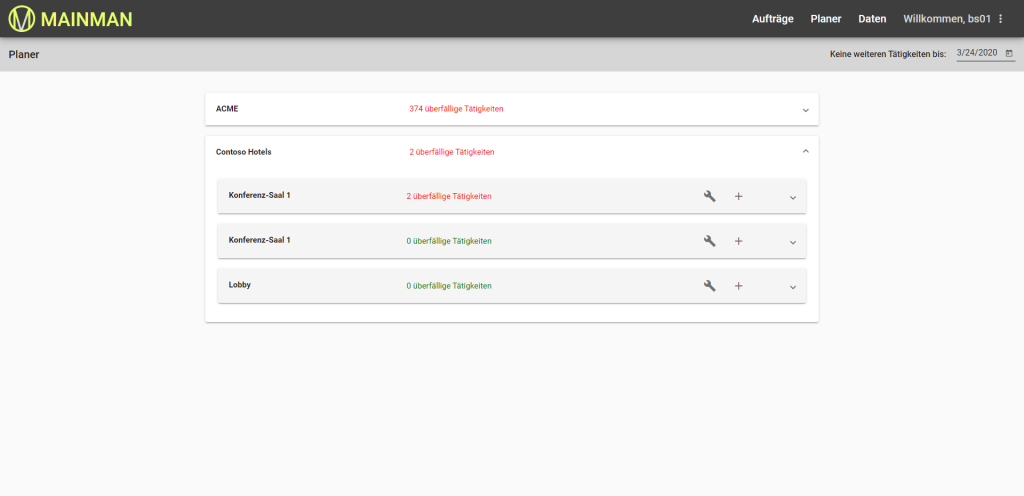Expand Konferenz-Saal 1 row showing 2 überfällige Tätigkeiten

(x=793, y=197)
